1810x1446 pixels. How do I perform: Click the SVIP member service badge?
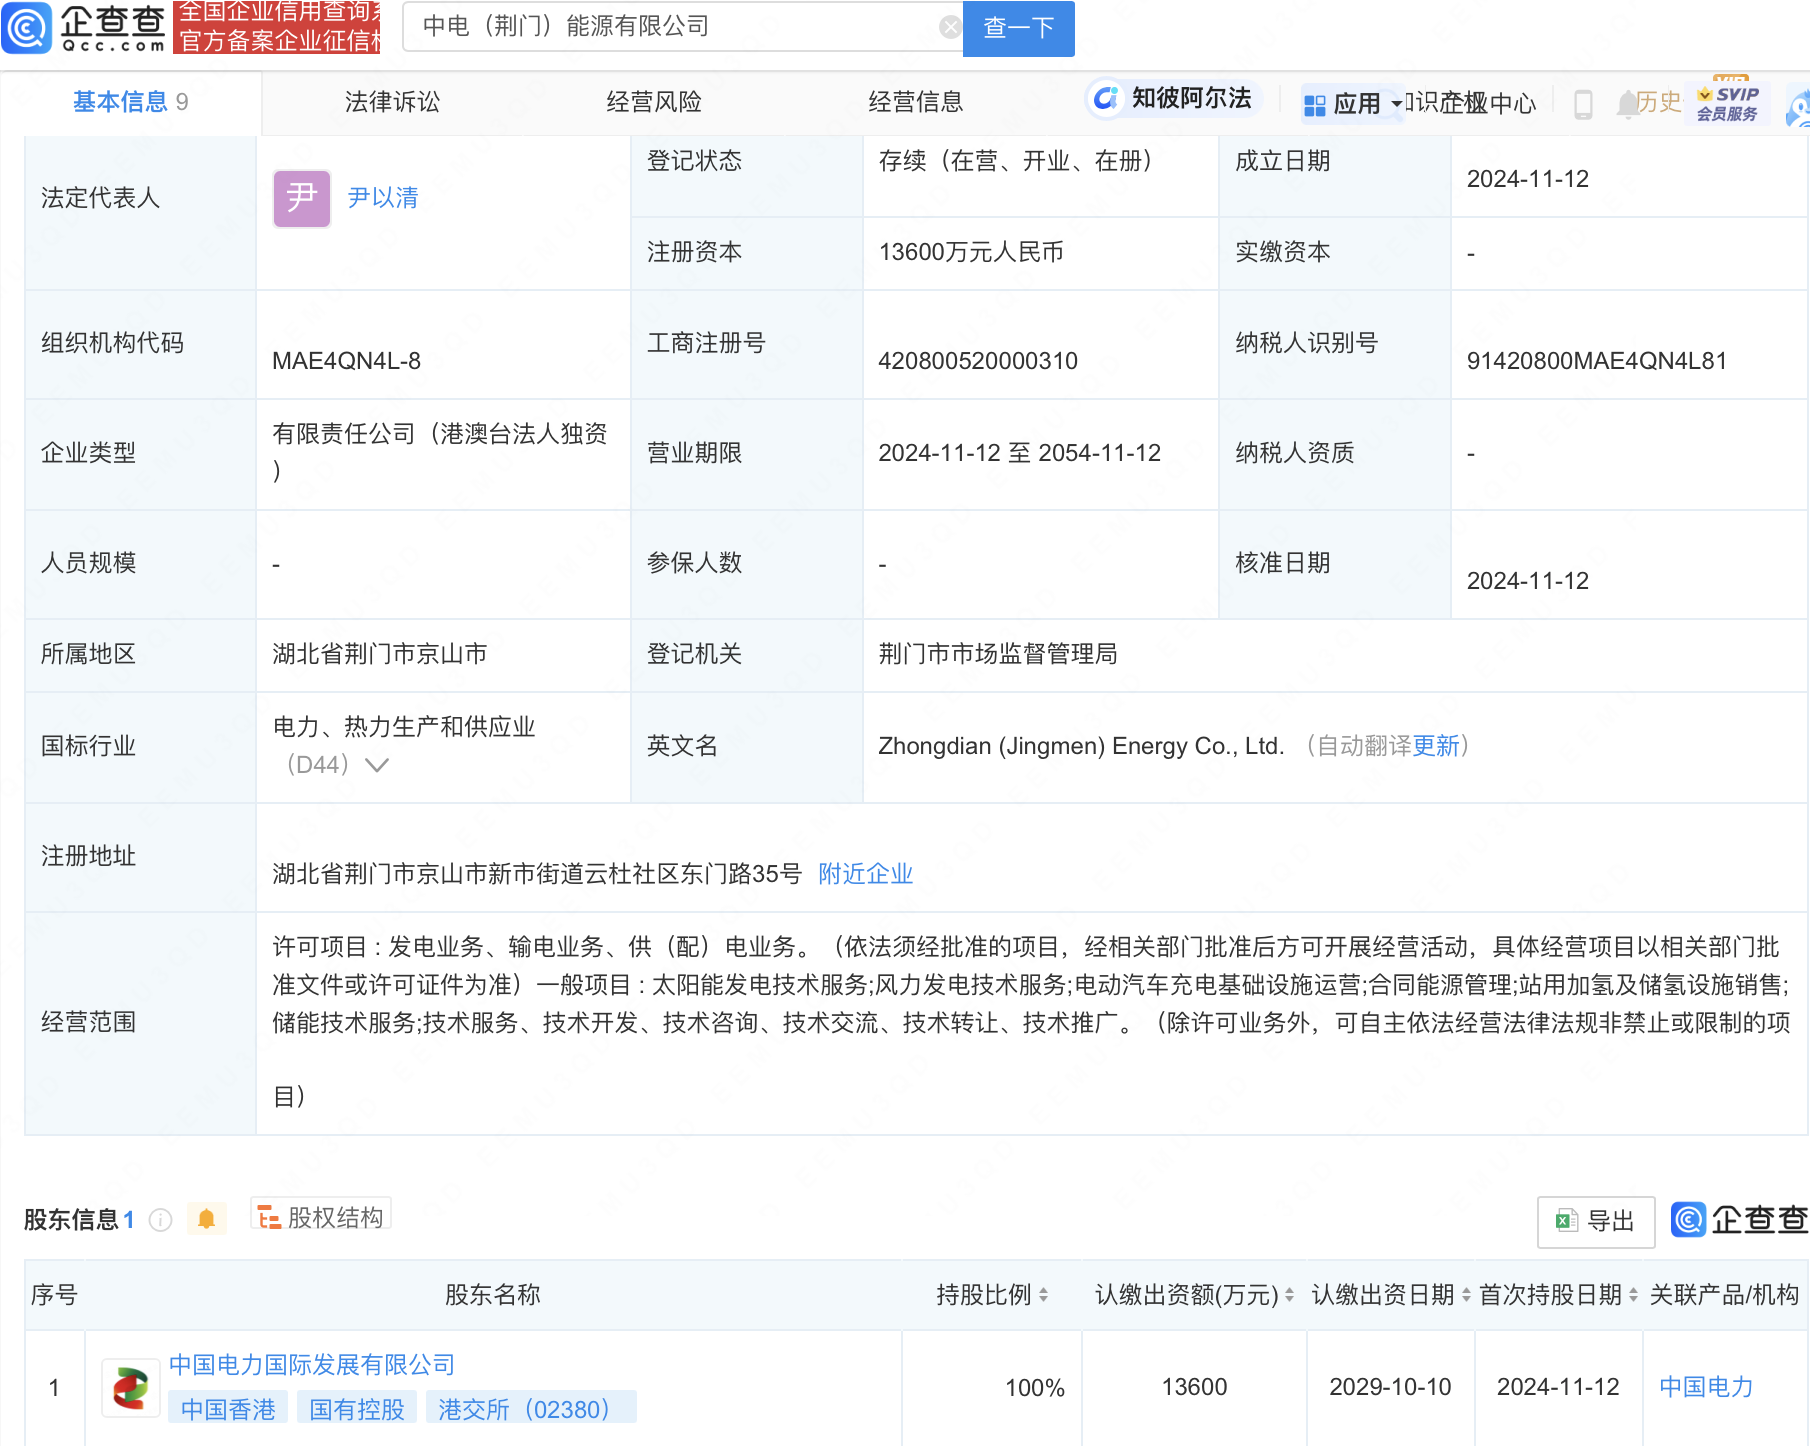pos(1727,102)
